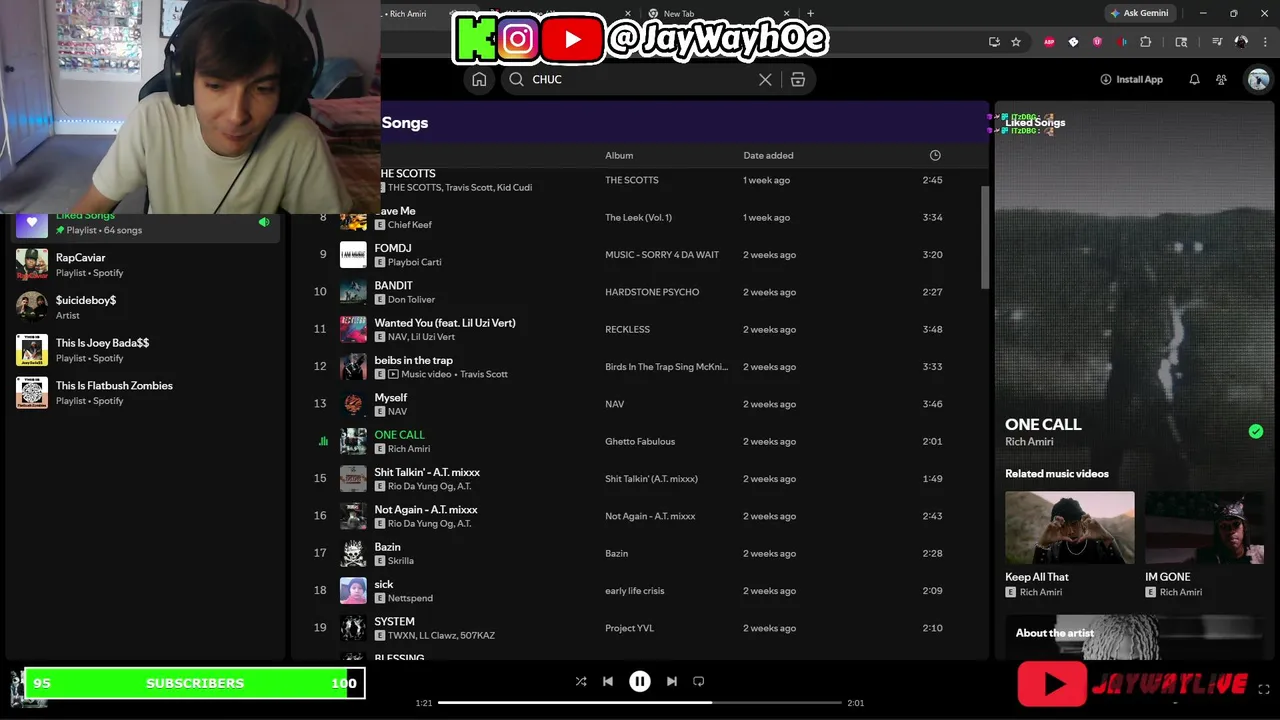Toggle liked checkmark for ONE CALL

[x=1256, y=431]
